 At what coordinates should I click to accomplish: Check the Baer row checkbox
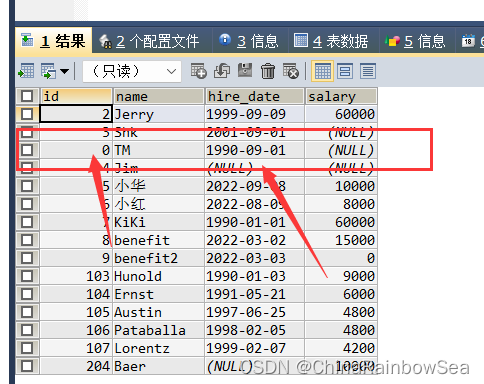tap(27, 366)
